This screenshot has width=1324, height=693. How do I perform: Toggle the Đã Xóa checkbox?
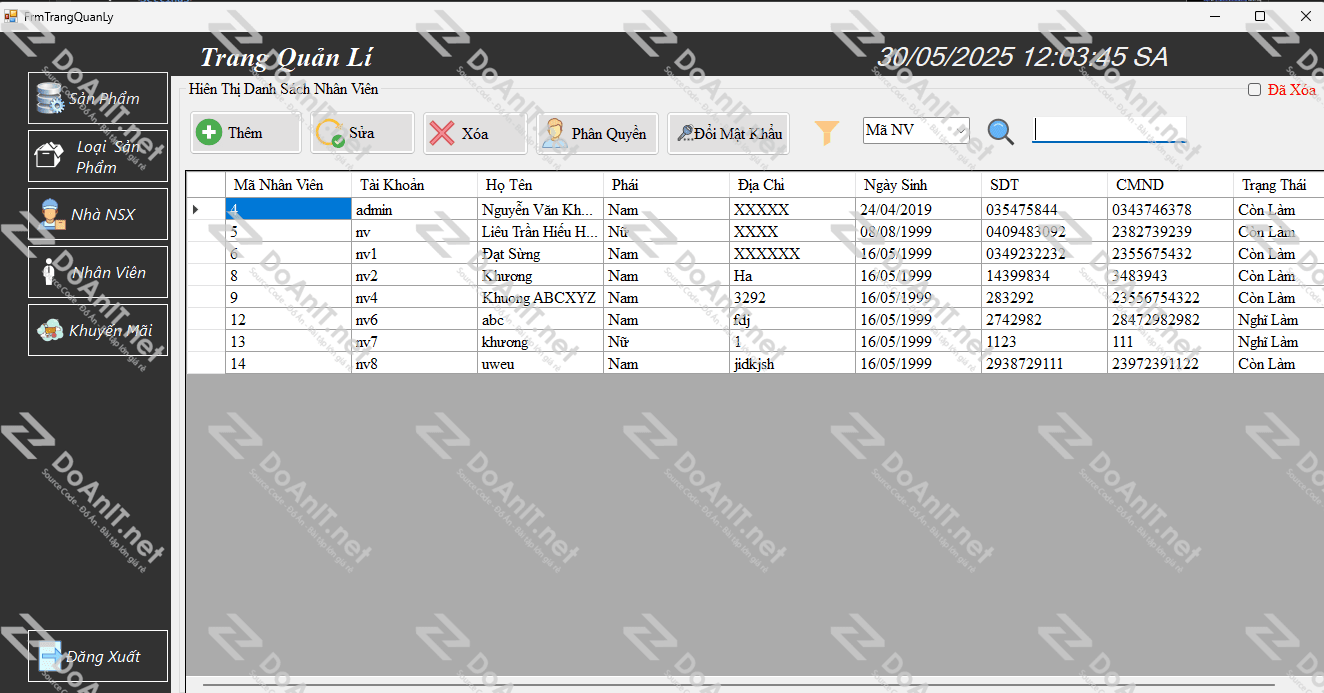[1254, 90]
